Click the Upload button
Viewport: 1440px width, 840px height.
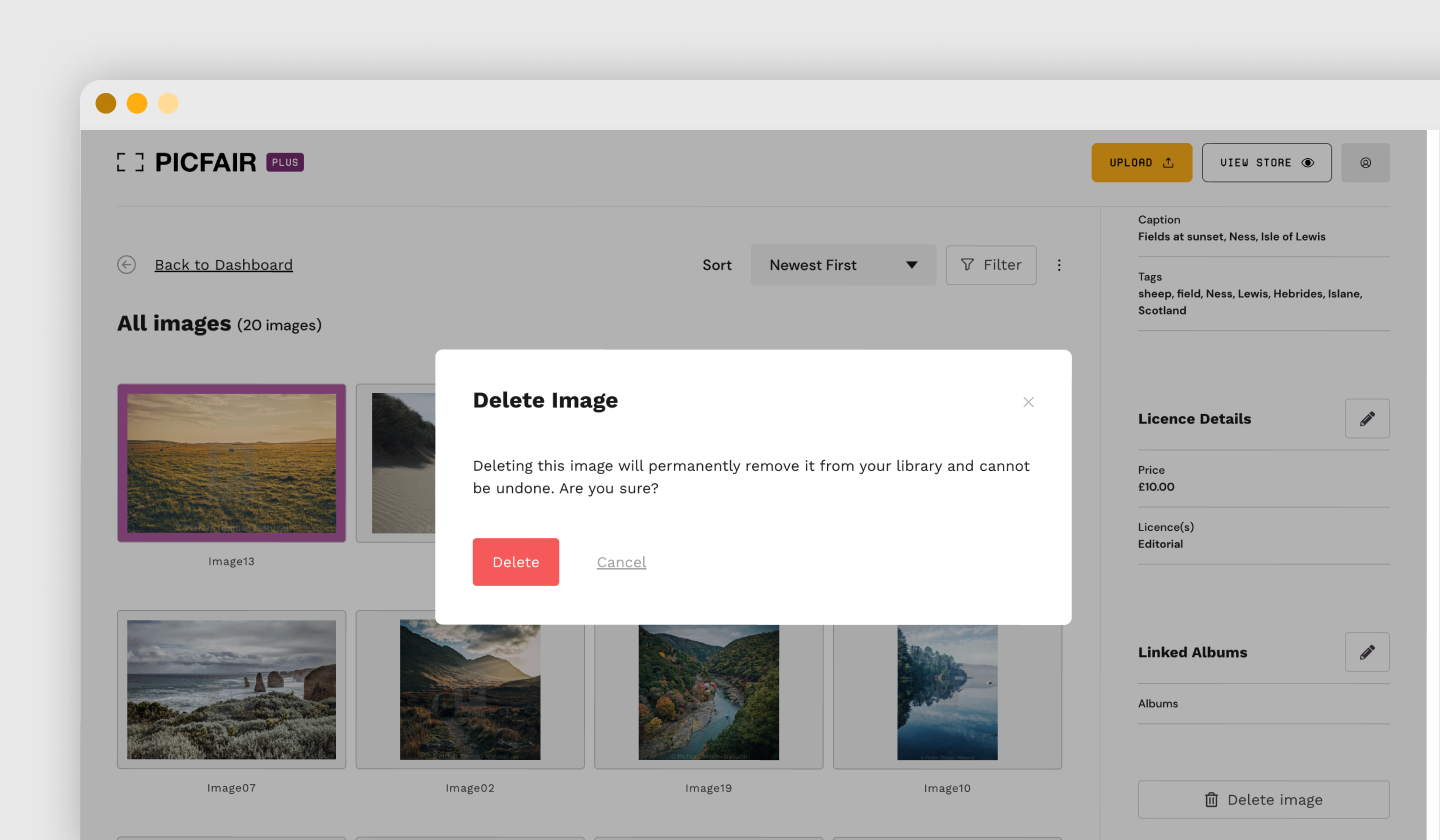click(x=1142, y=162)
